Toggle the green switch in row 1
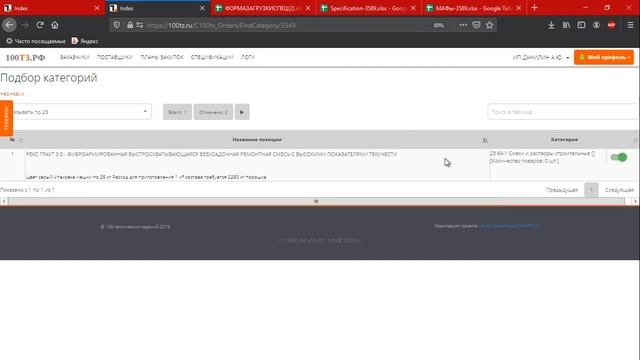This screenshot has height=360, width=640. 618,157
